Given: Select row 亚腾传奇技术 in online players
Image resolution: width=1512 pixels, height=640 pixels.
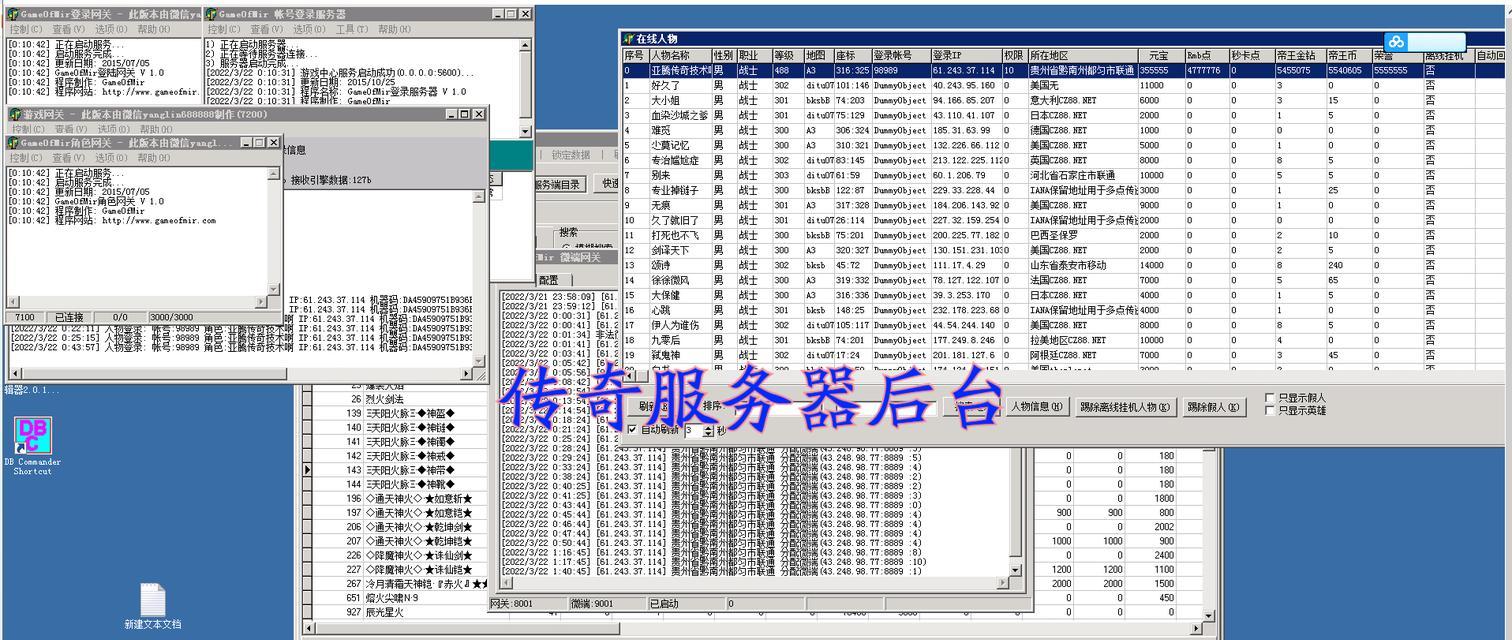Looking at the screenshot, I should click(1063, 71).
